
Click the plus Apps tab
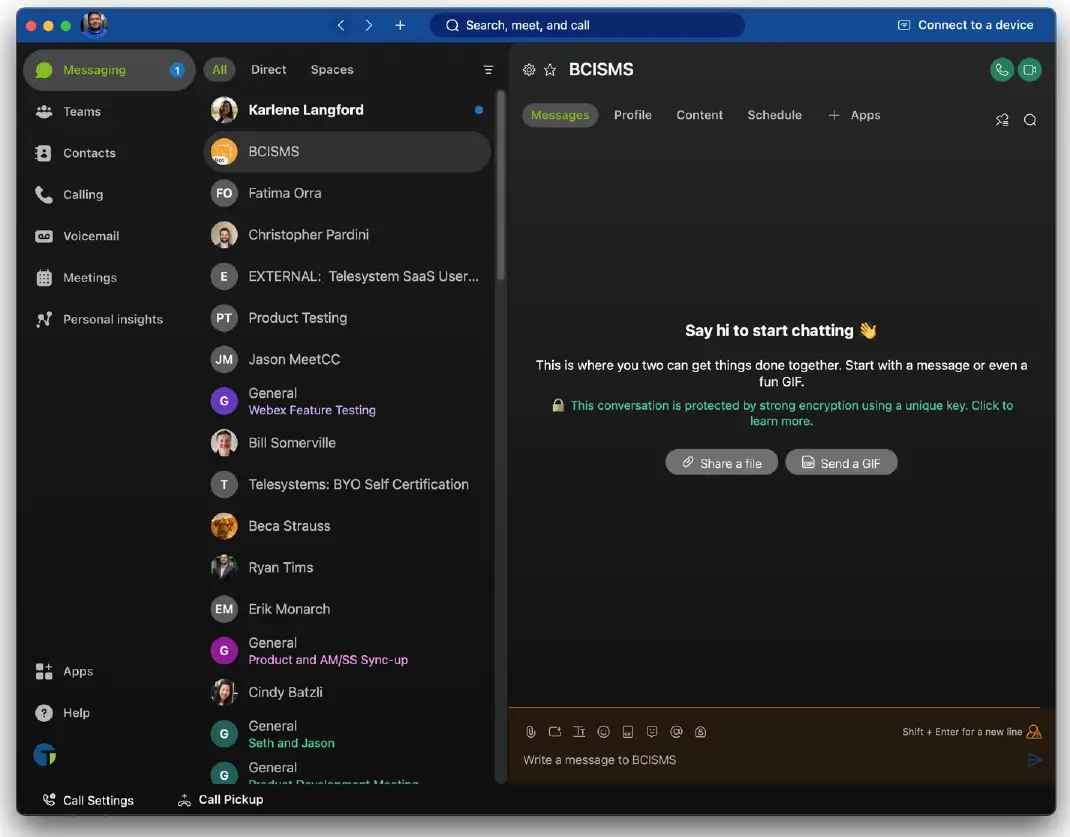[x=854, y=115]
